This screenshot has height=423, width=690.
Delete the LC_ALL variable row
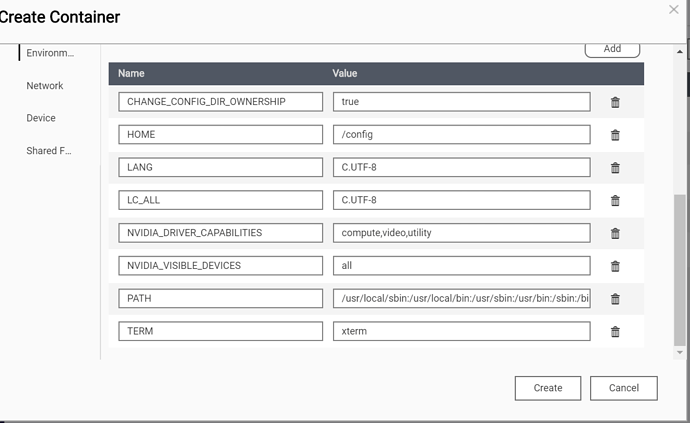(615, 200)
